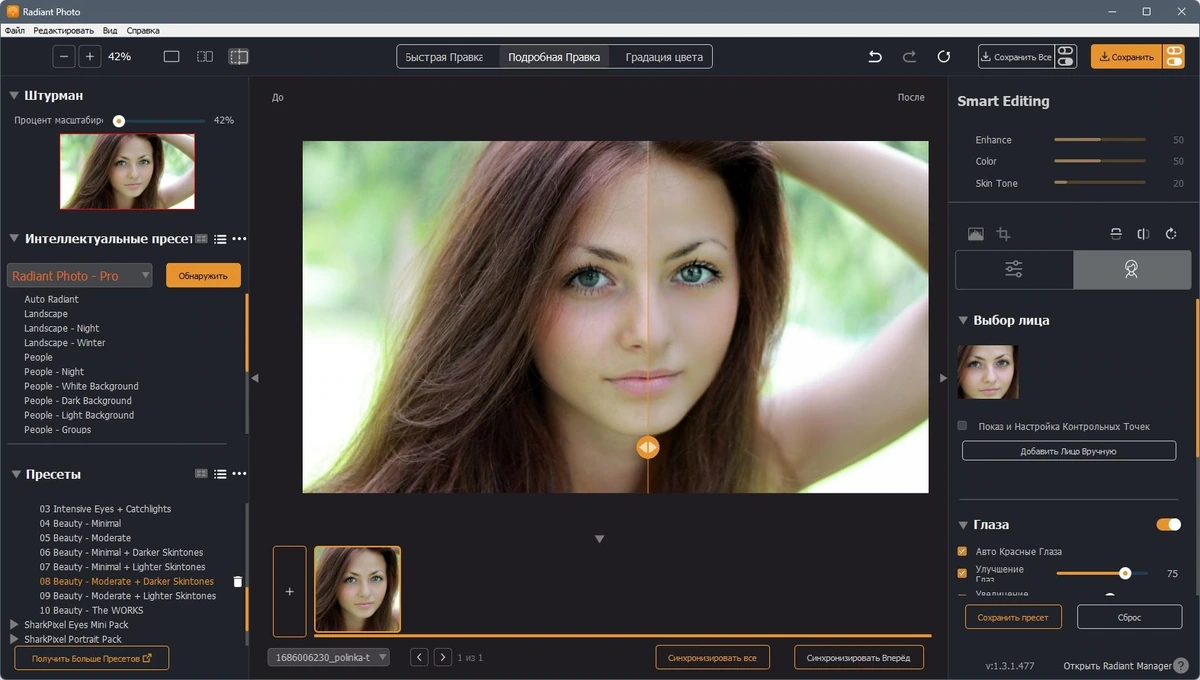1200x680 pixels.
Task: Toggle the switch beside orange Сохранить button
Action: 1172,57
